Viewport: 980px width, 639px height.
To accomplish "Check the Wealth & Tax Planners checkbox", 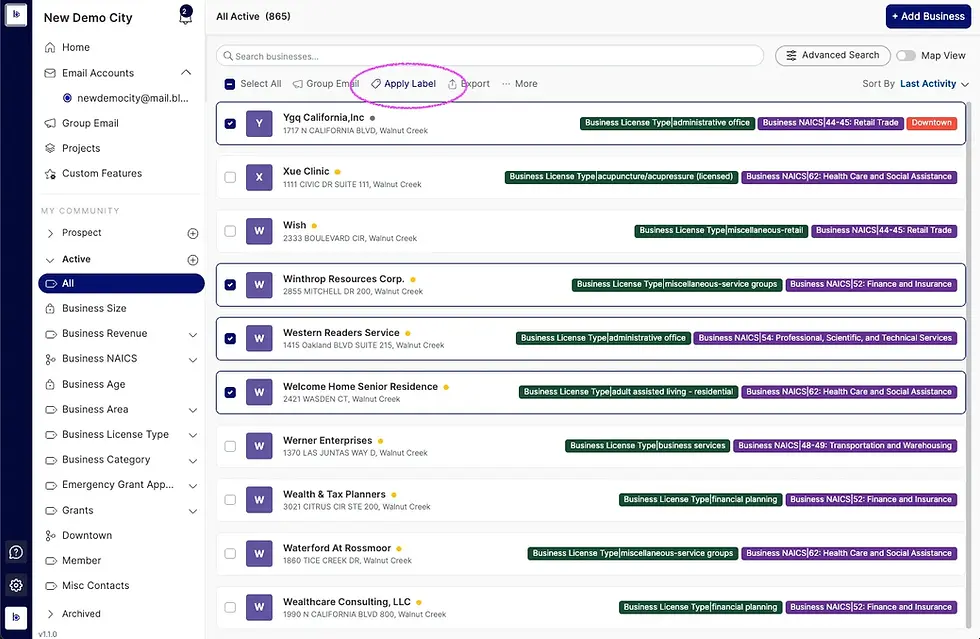I will coord(230,500).
